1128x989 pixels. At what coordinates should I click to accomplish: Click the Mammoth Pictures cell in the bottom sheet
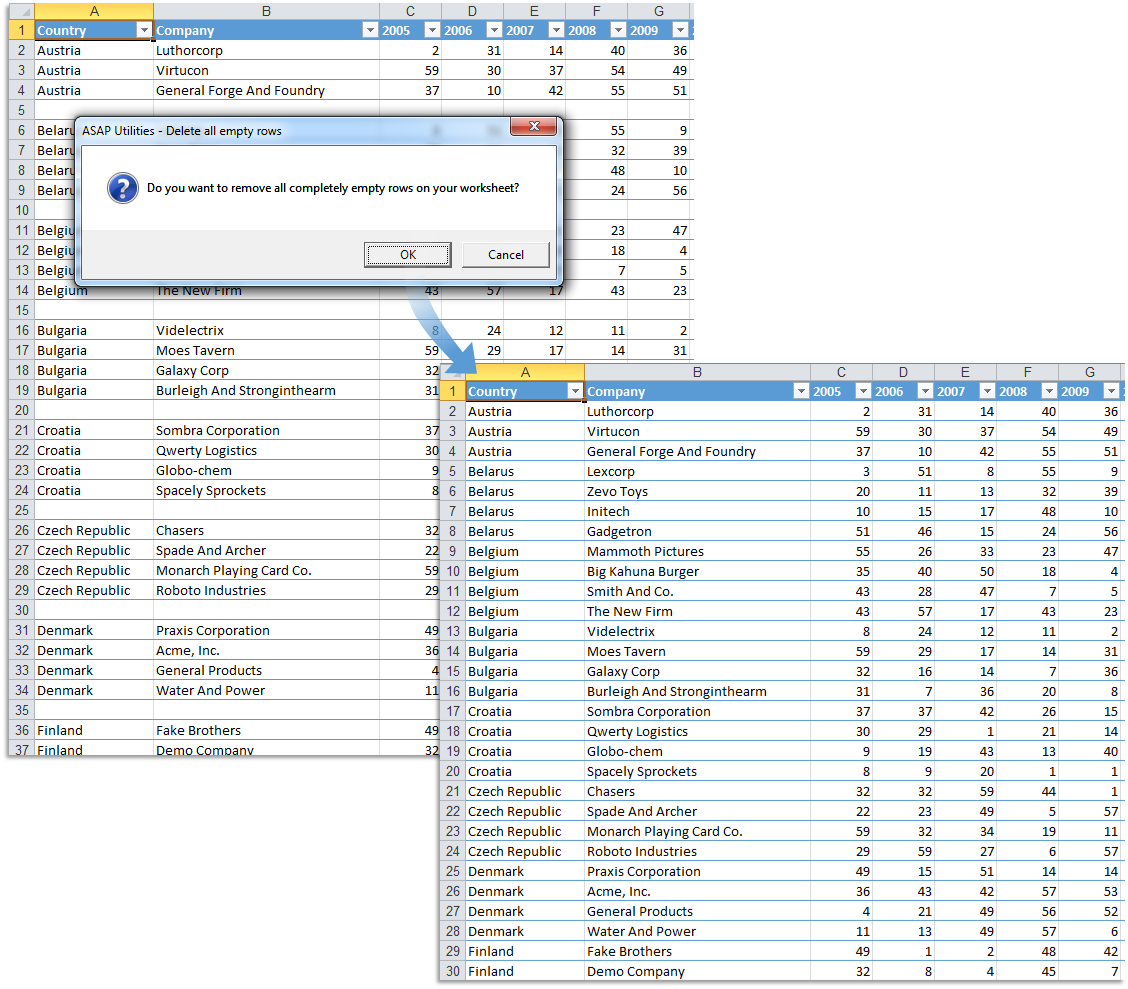(x=697, y=551)
